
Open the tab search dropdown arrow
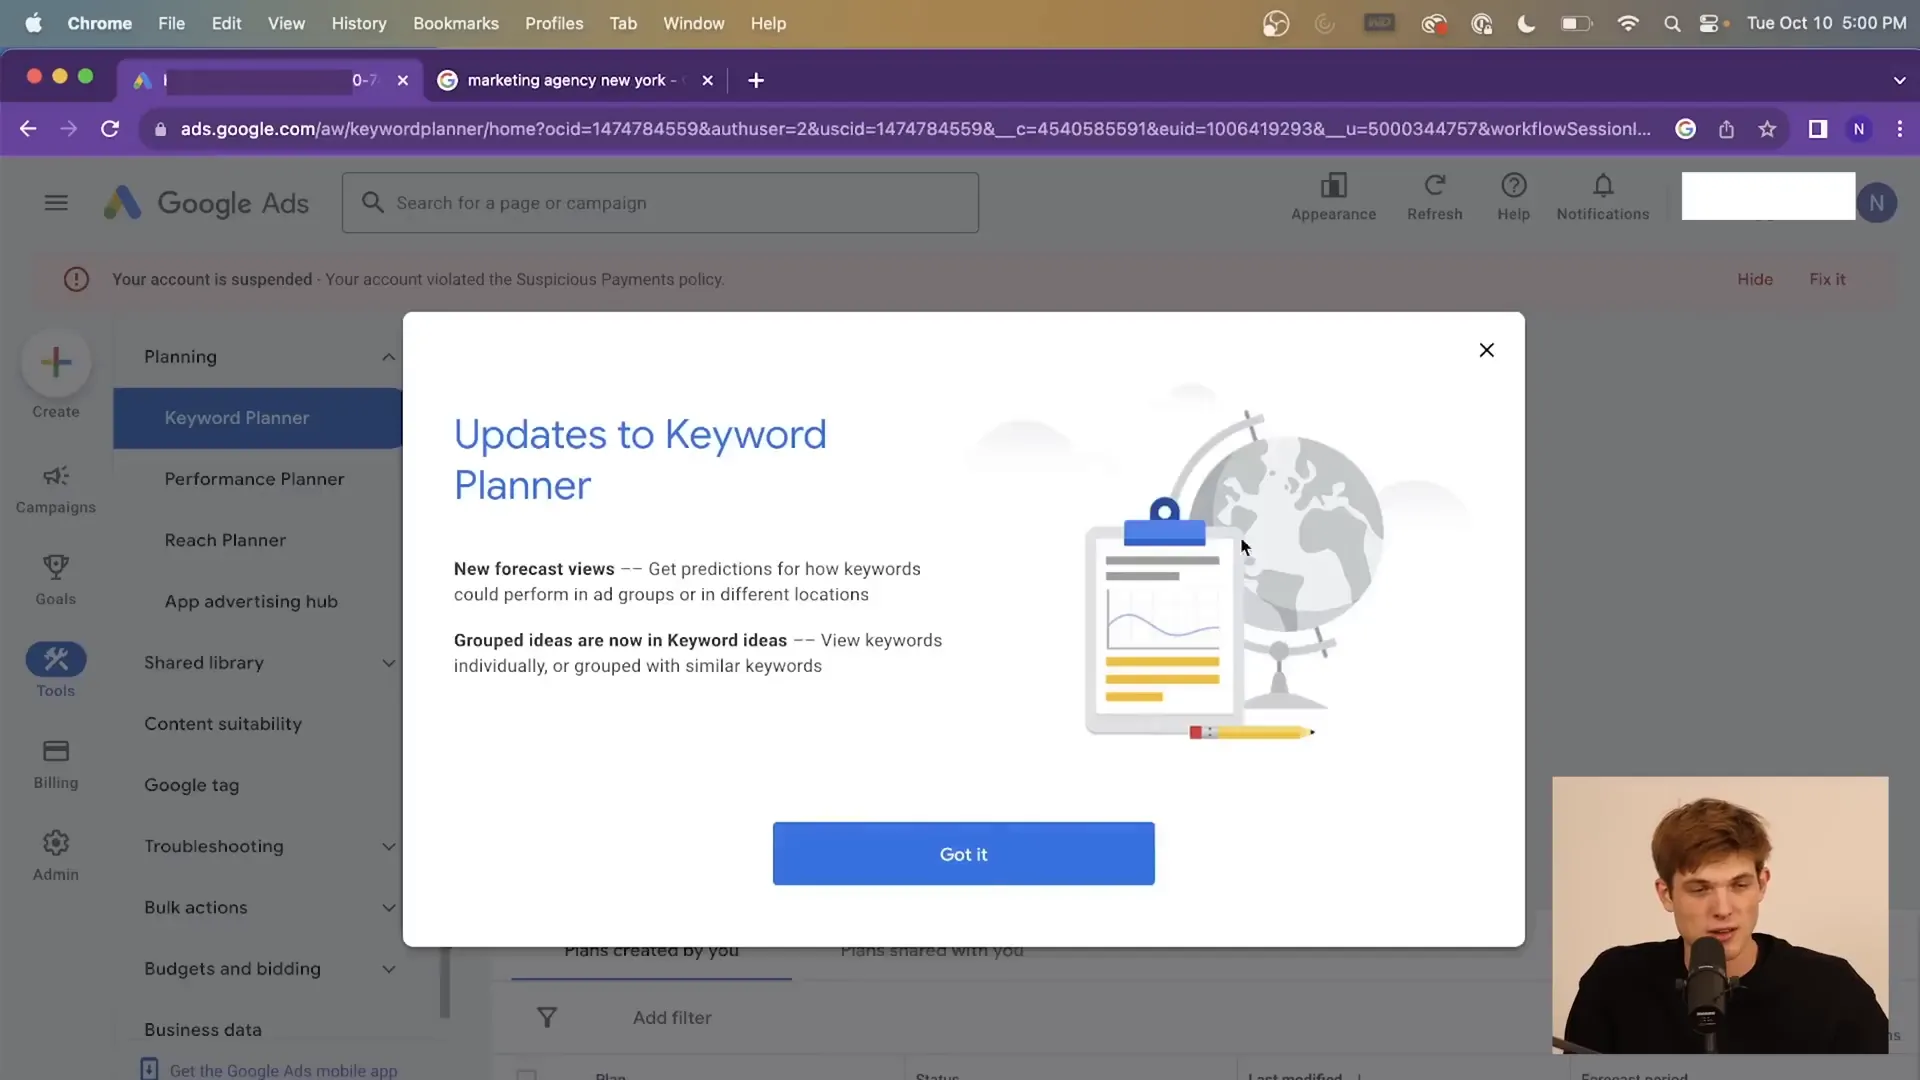[x=1899, y=80]
